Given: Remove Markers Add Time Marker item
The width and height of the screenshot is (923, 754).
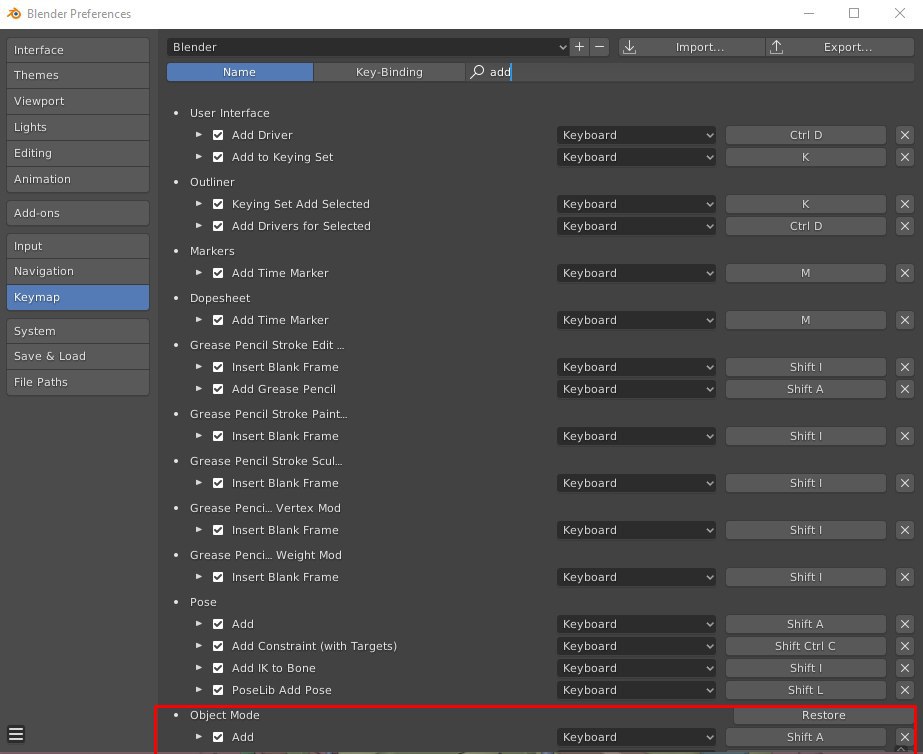Looking at the screenshot, I should [x=905, y=273].
